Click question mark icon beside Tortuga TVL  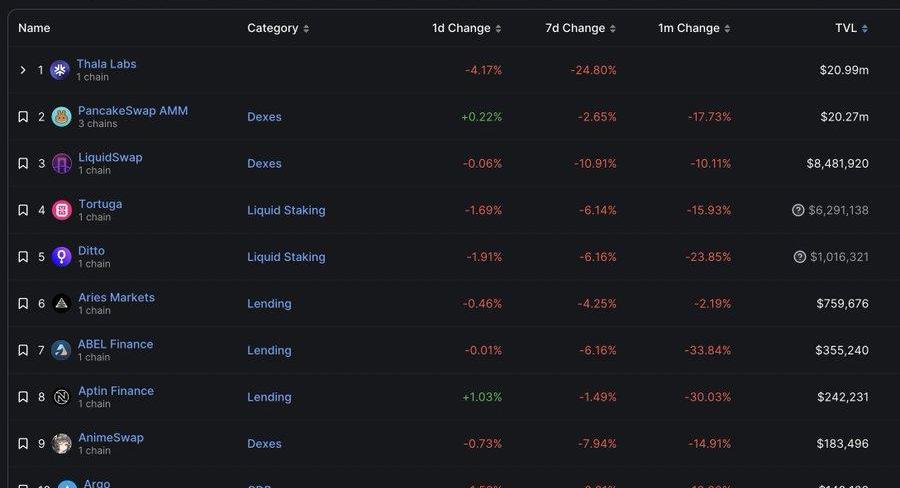(798, 210)
